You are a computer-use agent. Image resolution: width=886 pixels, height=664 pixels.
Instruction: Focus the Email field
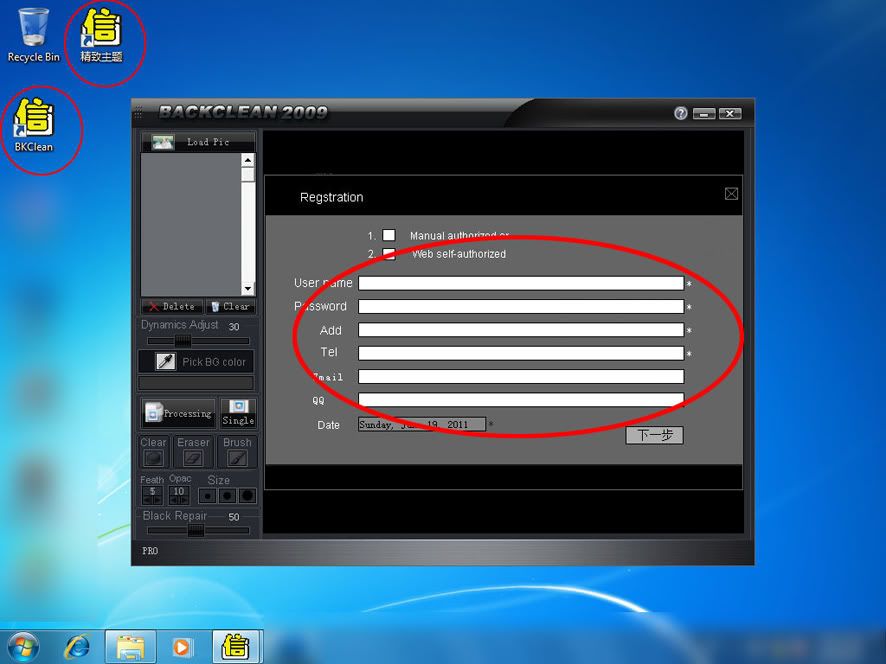point(521,376)
